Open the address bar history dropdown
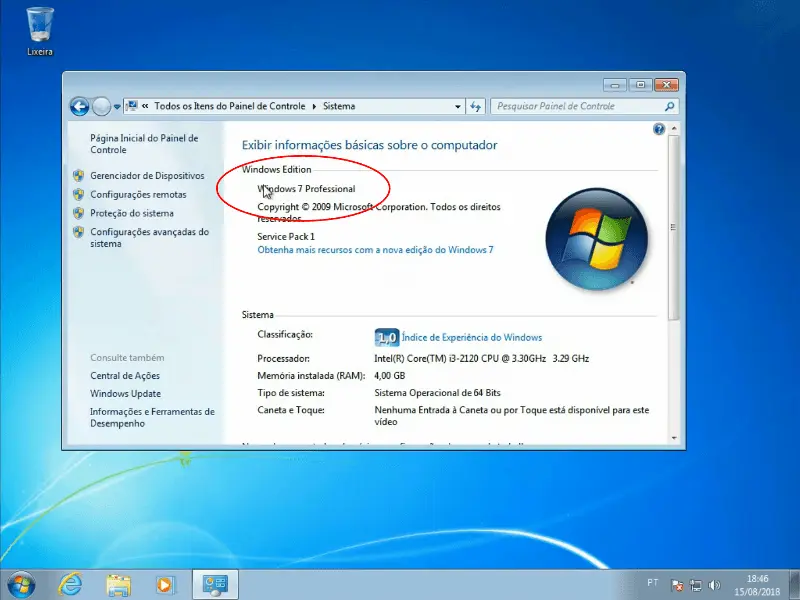 458,107
